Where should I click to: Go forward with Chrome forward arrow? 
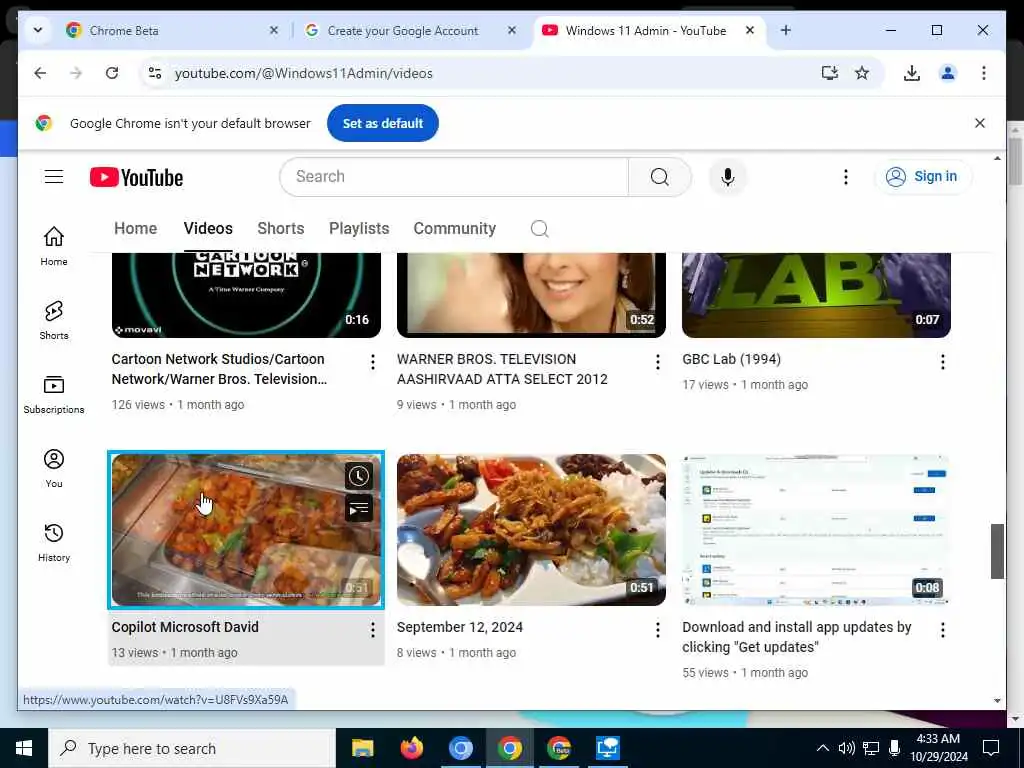tap(76, 73)
